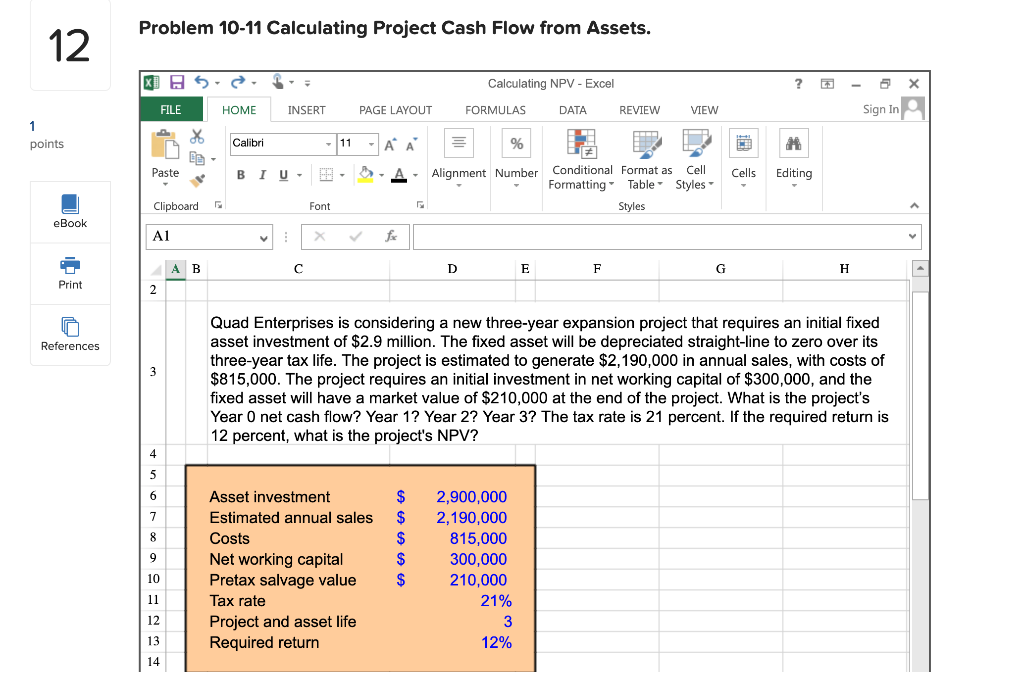Viewport: 1024px width, 679px height.
Task: Open the Insert Function (fx) dialog
Action: pyautogui.click(x=390, y=237)
